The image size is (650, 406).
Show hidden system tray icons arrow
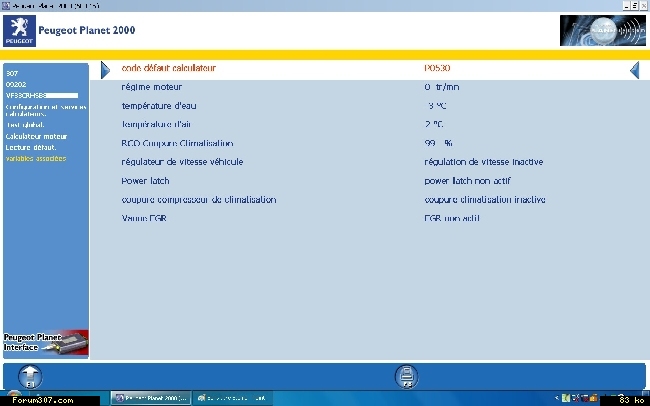556,398
